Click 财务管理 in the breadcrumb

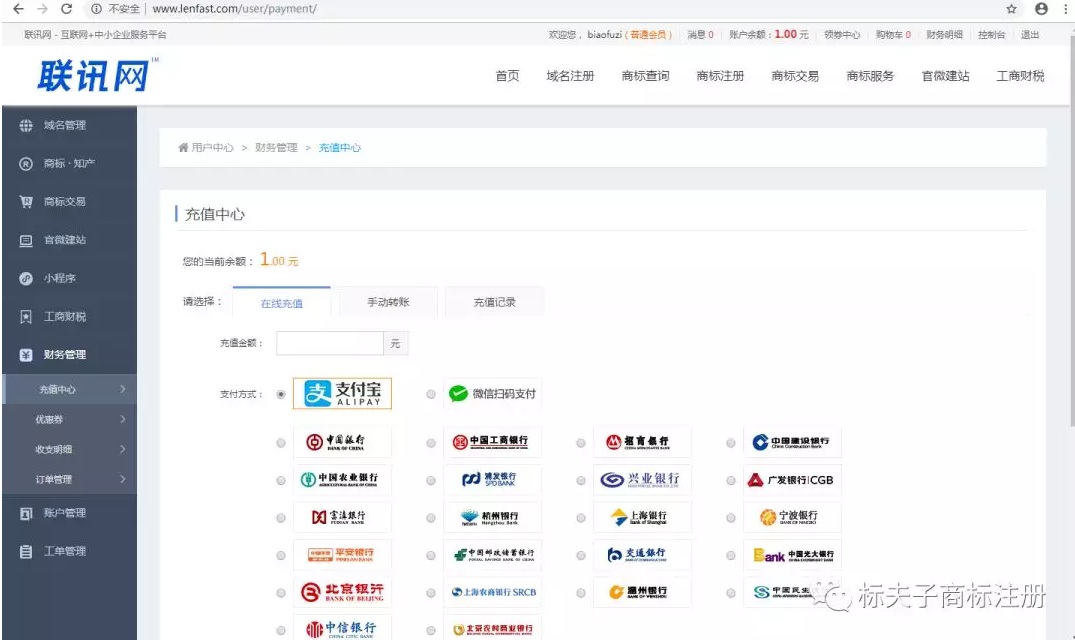point(276,147)
